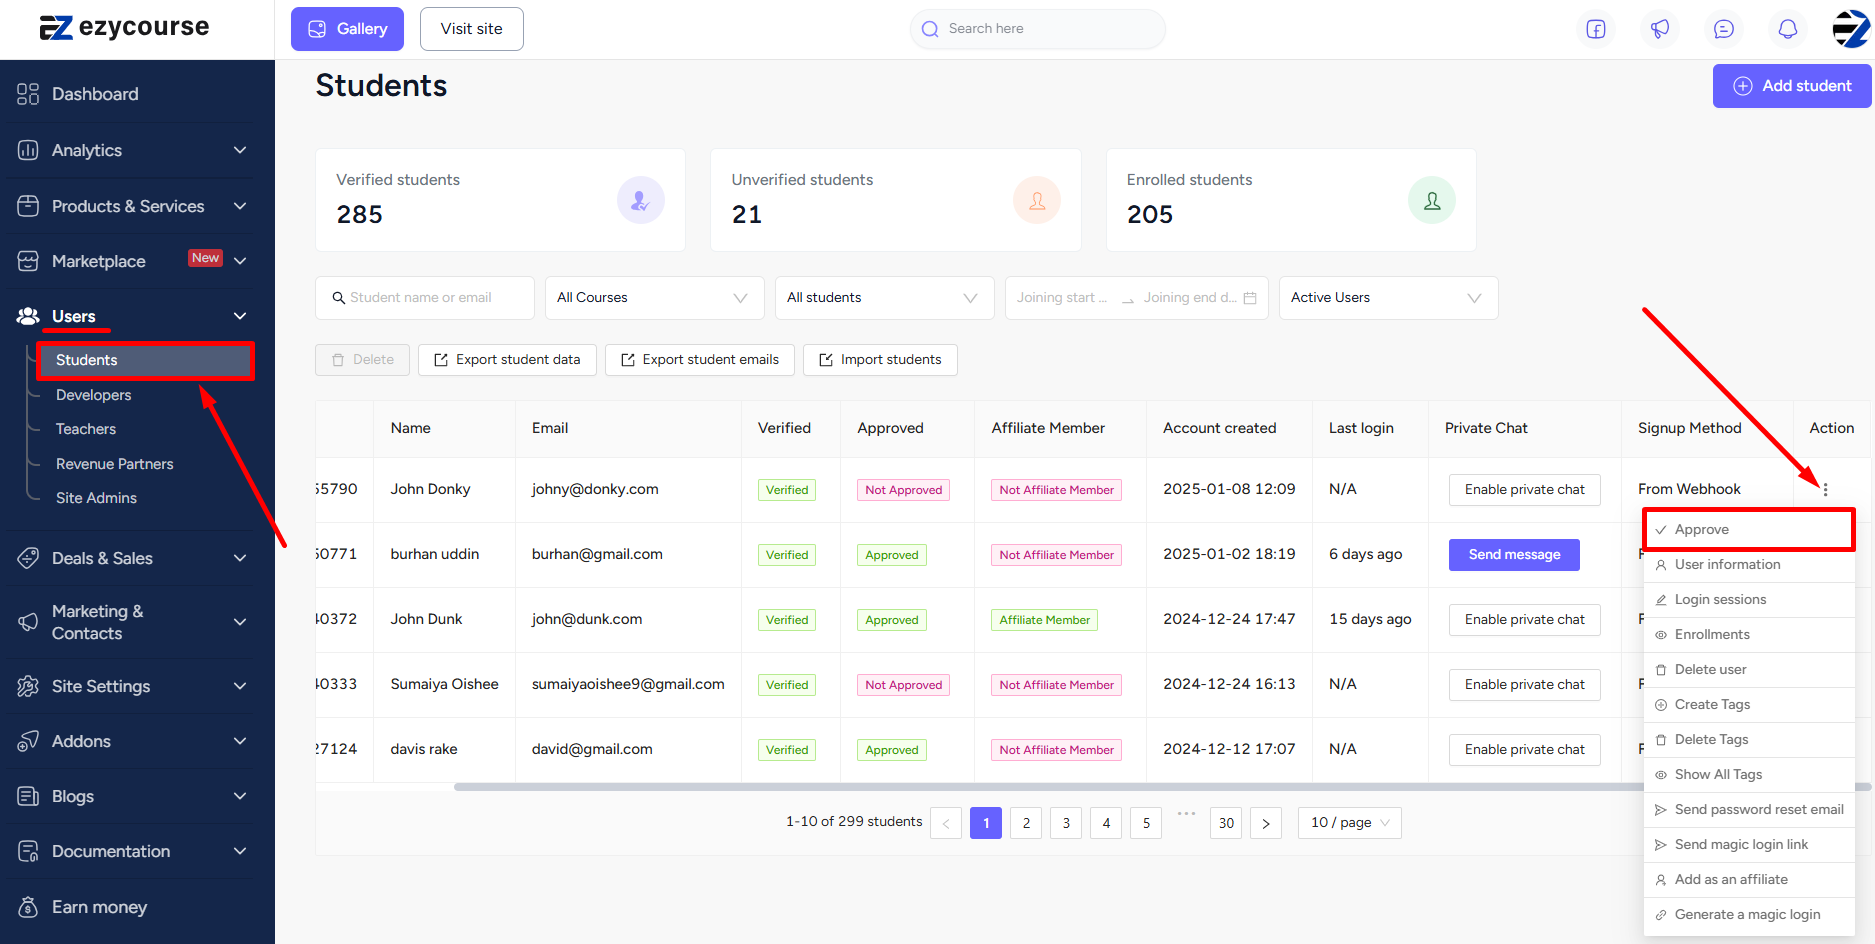The height and width of the screenshot is (944, 1875).
Task: Select Enrollments in action menu
Action: click(x=1749, y=635)
